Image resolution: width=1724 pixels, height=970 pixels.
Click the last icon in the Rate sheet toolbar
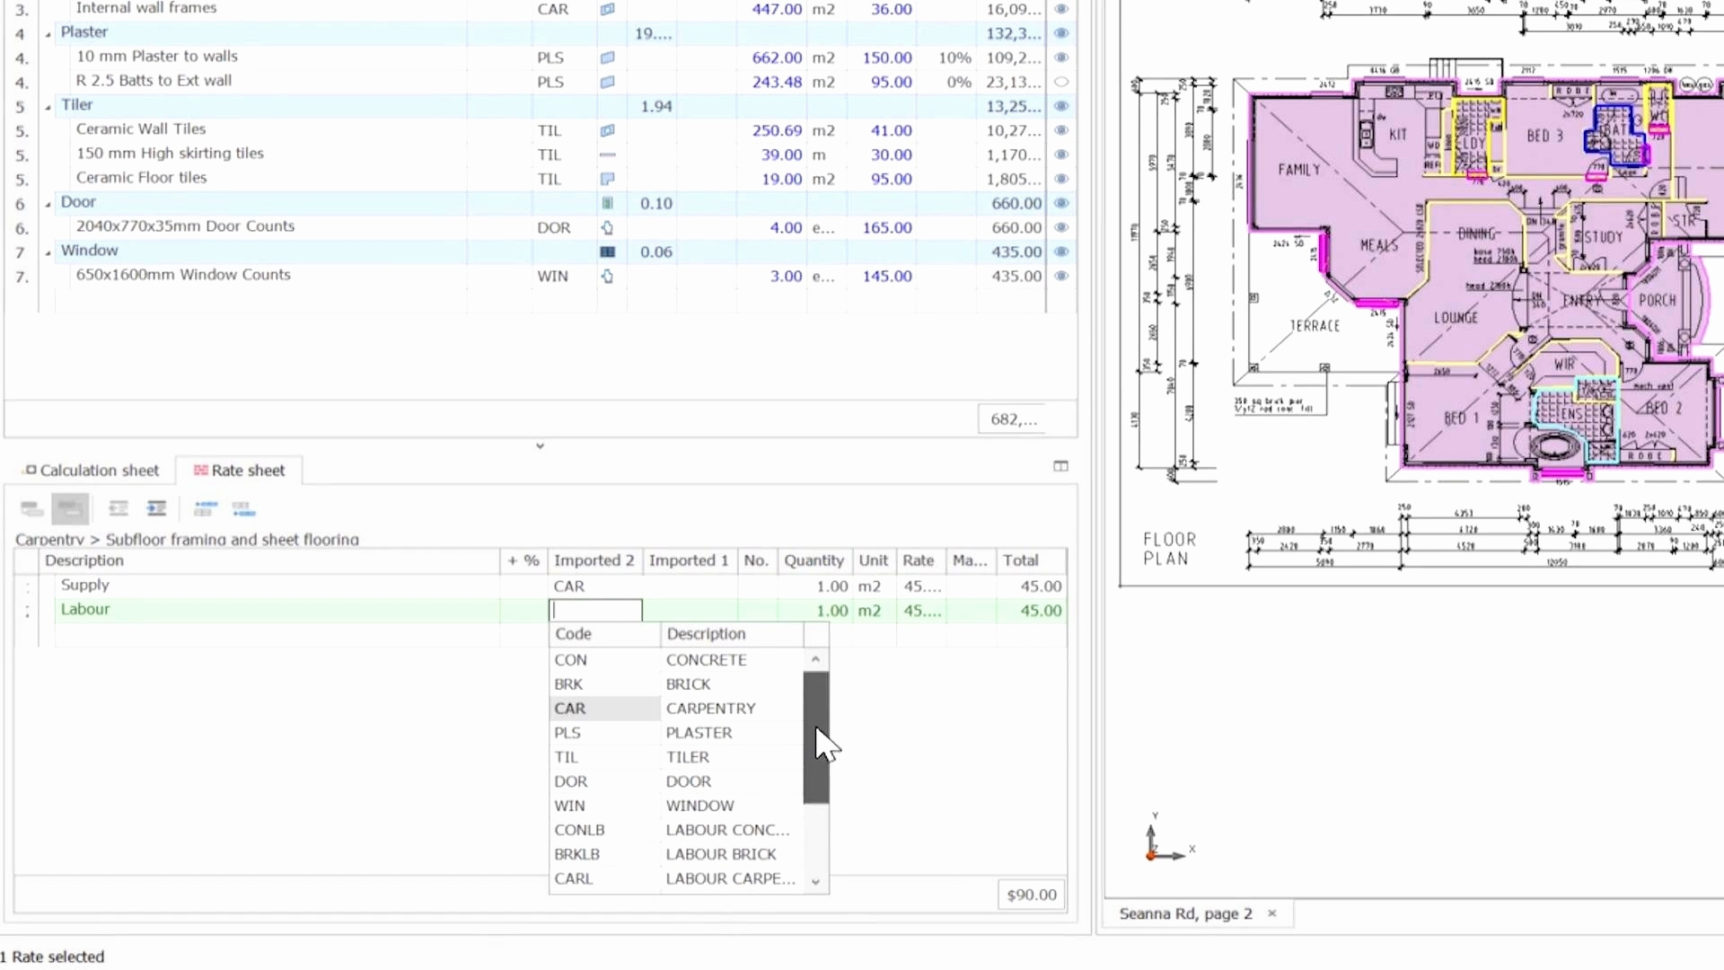click(243, 509)
